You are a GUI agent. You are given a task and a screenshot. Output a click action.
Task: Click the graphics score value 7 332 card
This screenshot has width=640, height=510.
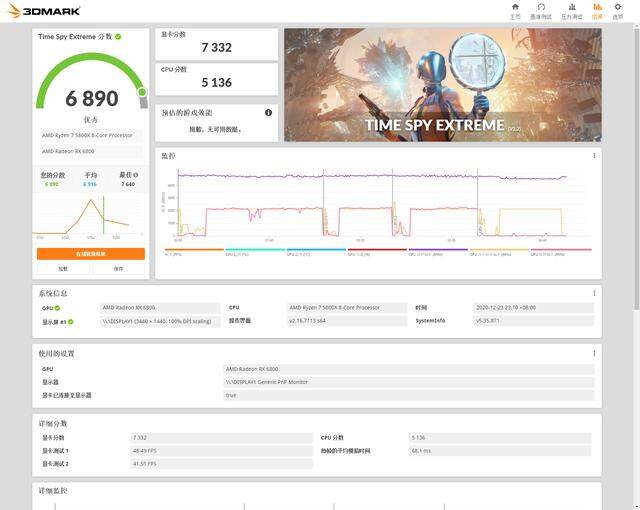coord(217,44)
